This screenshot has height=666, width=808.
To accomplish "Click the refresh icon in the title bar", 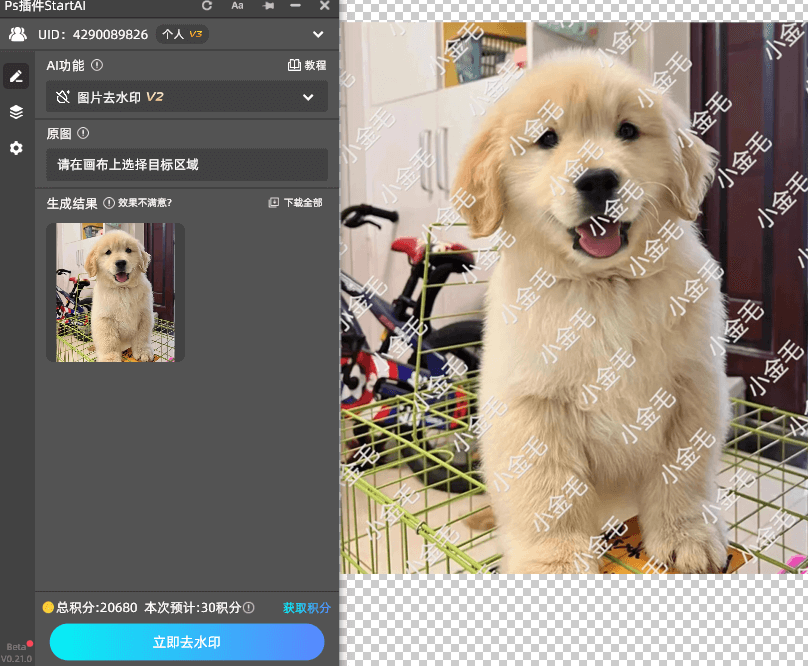I will tap(206, 7).
